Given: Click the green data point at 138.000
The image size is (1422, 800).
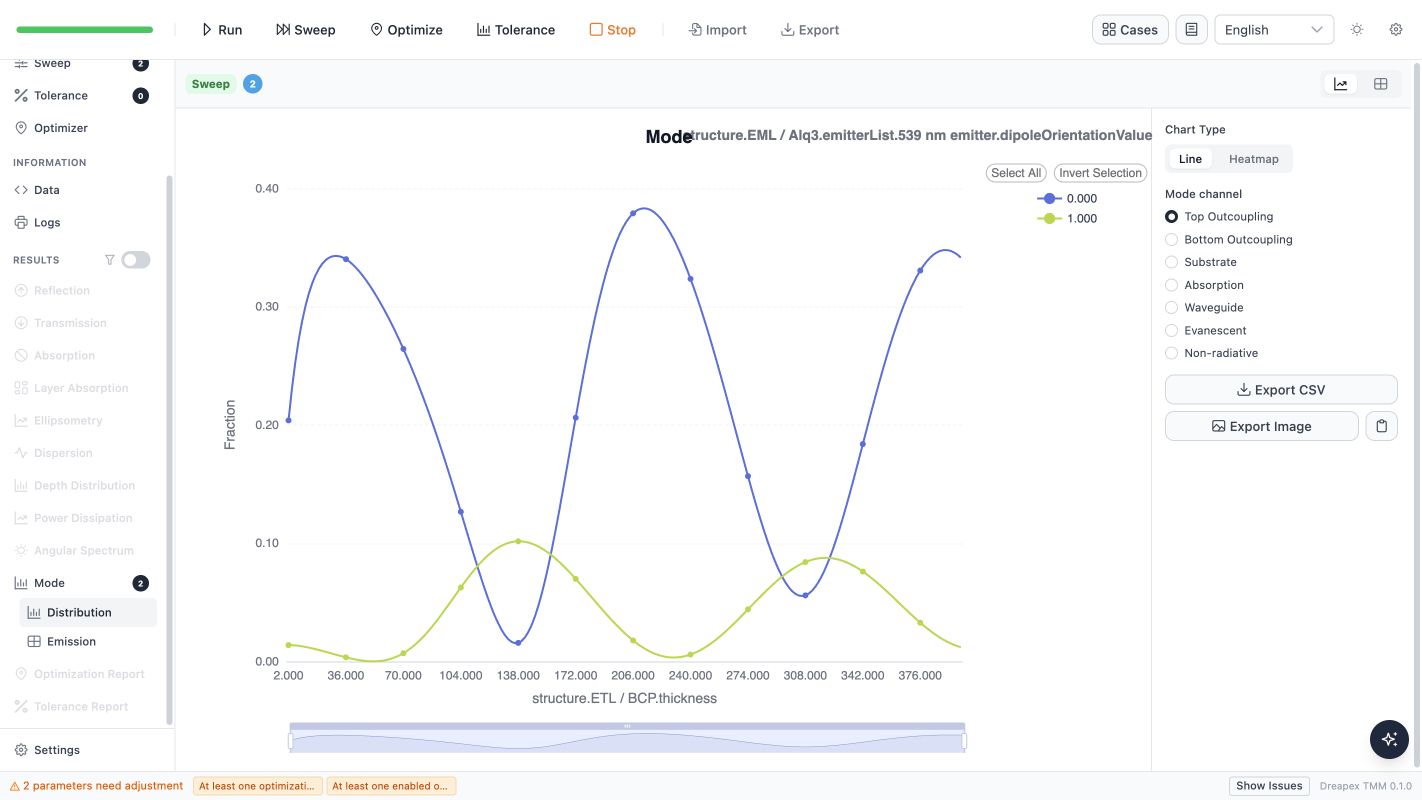Looking at the screenshot, I should pyautogui.click(x=518, y=541).
